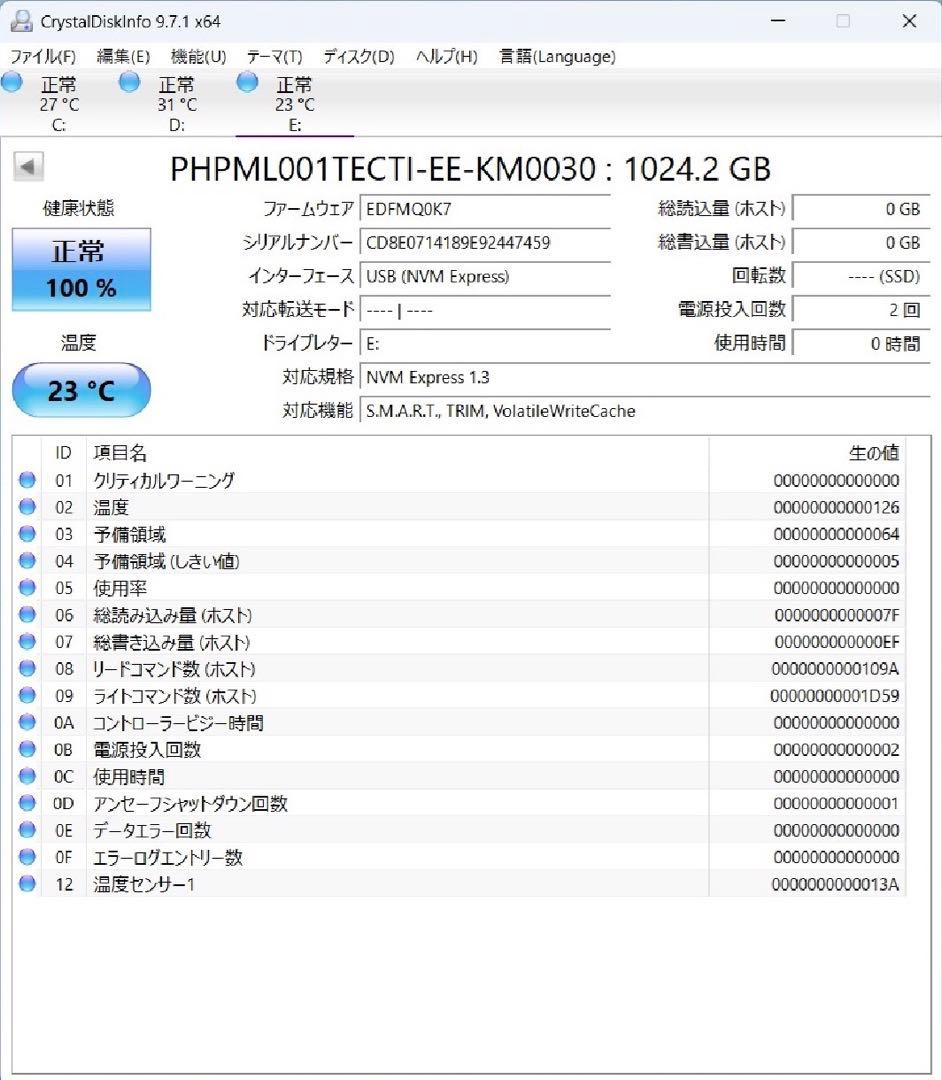Click status orb of エラーログエントリー数 row
Image resolution: width=942 pixels, height=1080 pixels.
28,856
